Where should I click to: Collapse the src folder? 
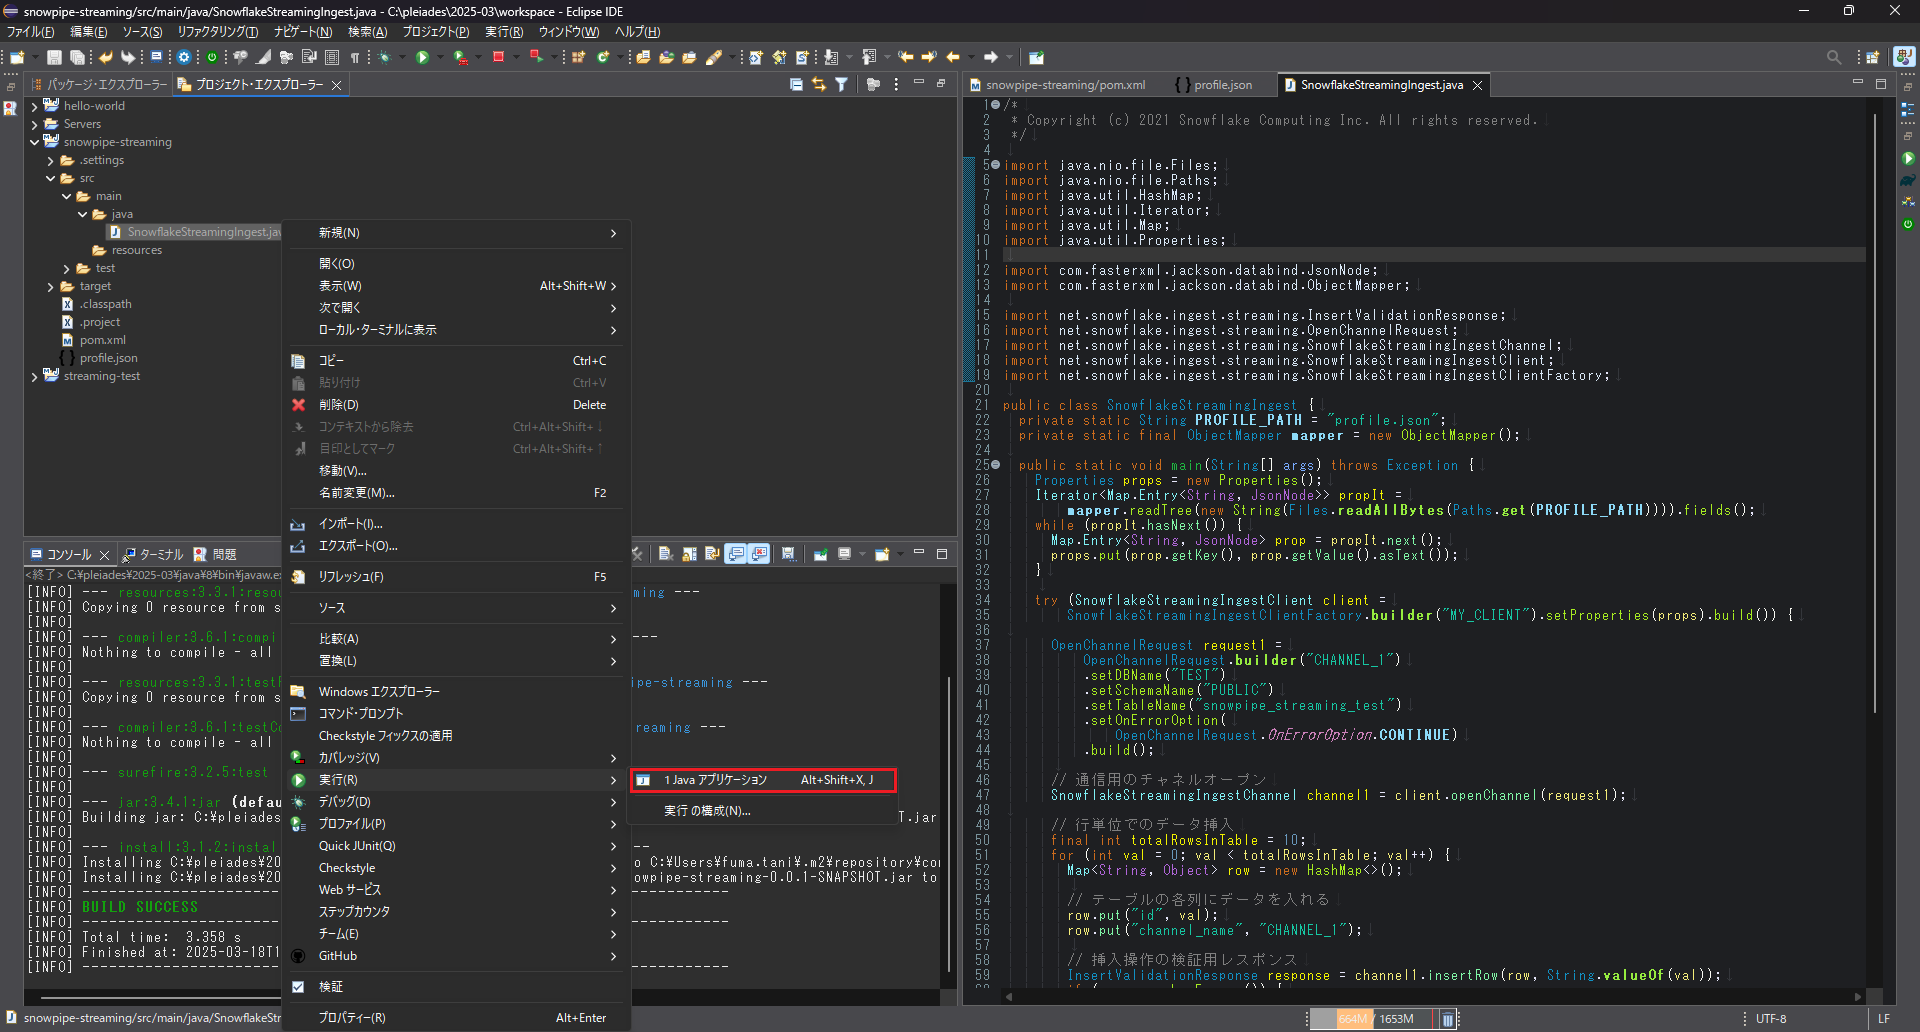pyautogui.click(x=50, y=178)
